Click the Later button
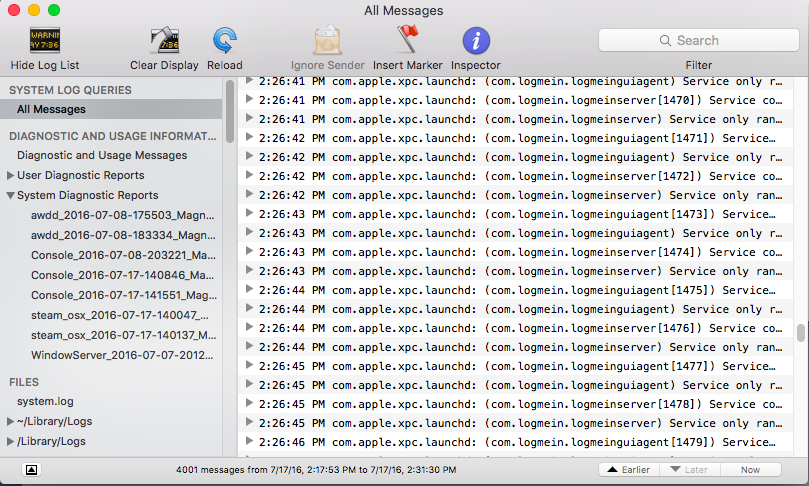Viewport: 809px width, 486px height. 689,469
